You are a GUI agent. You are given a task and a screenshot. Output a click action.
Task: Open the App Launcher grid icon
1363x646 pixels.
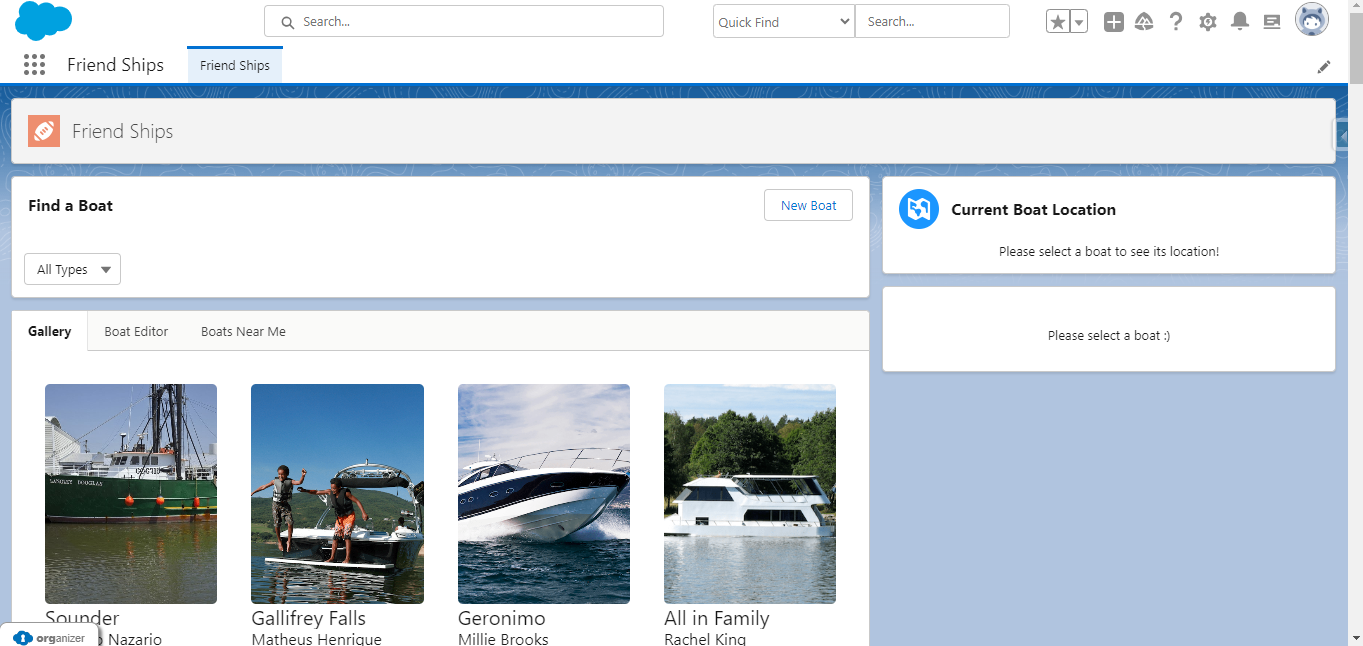[x=35, y=65]
